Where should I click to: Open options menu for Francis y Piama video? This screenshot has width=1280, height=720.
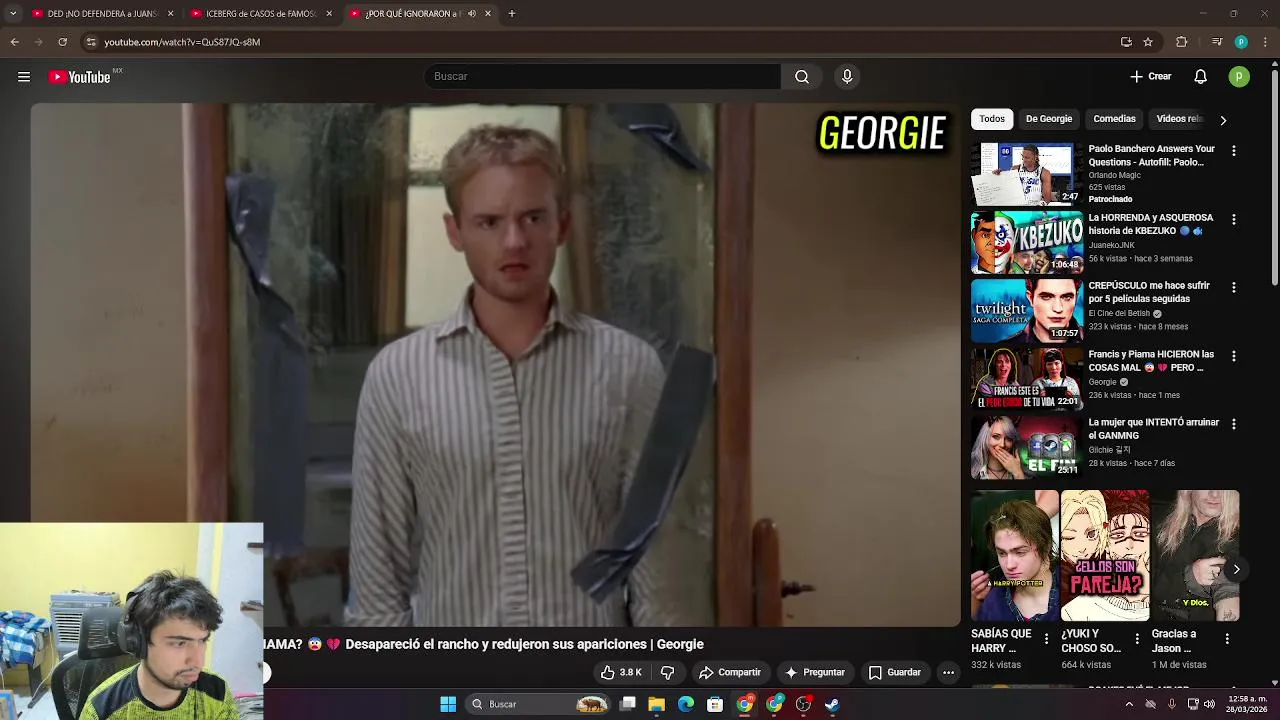(x=1233, y=356)
